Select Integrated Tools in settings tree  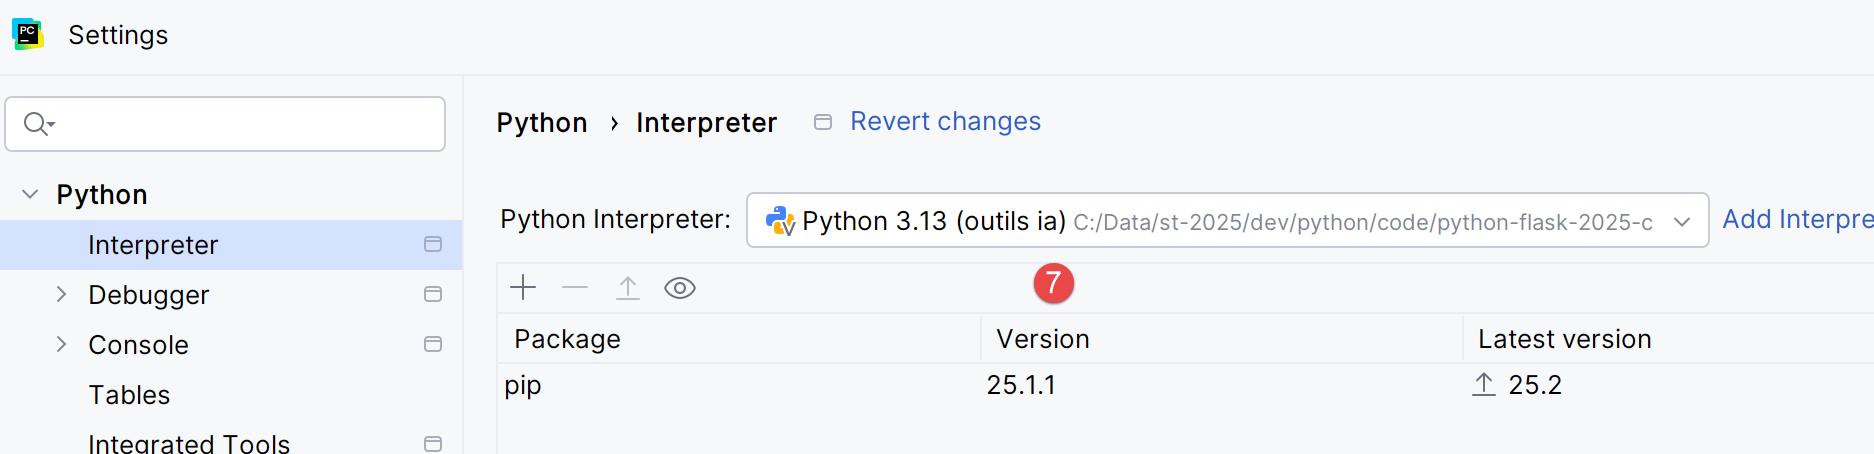coord(189,443)
